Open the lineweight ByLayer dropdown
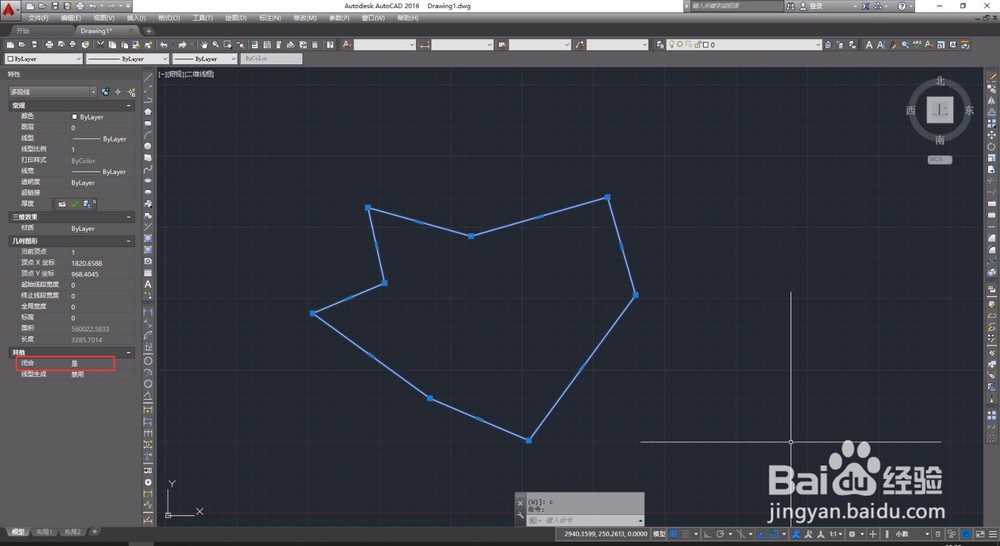Viewport: 1000px width, 546px height. pos(205,59)
